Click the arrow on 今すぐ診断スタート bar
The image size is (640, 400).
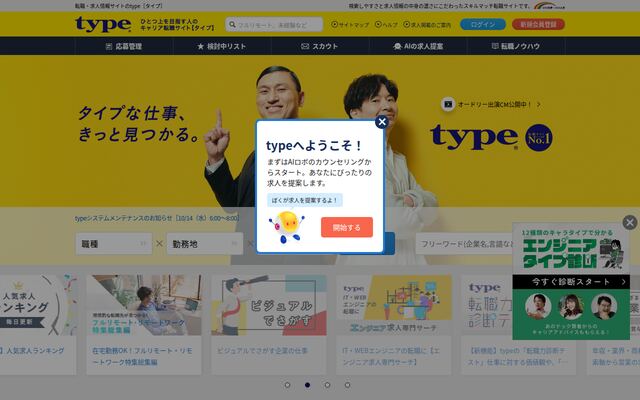[x=623, y=282]
